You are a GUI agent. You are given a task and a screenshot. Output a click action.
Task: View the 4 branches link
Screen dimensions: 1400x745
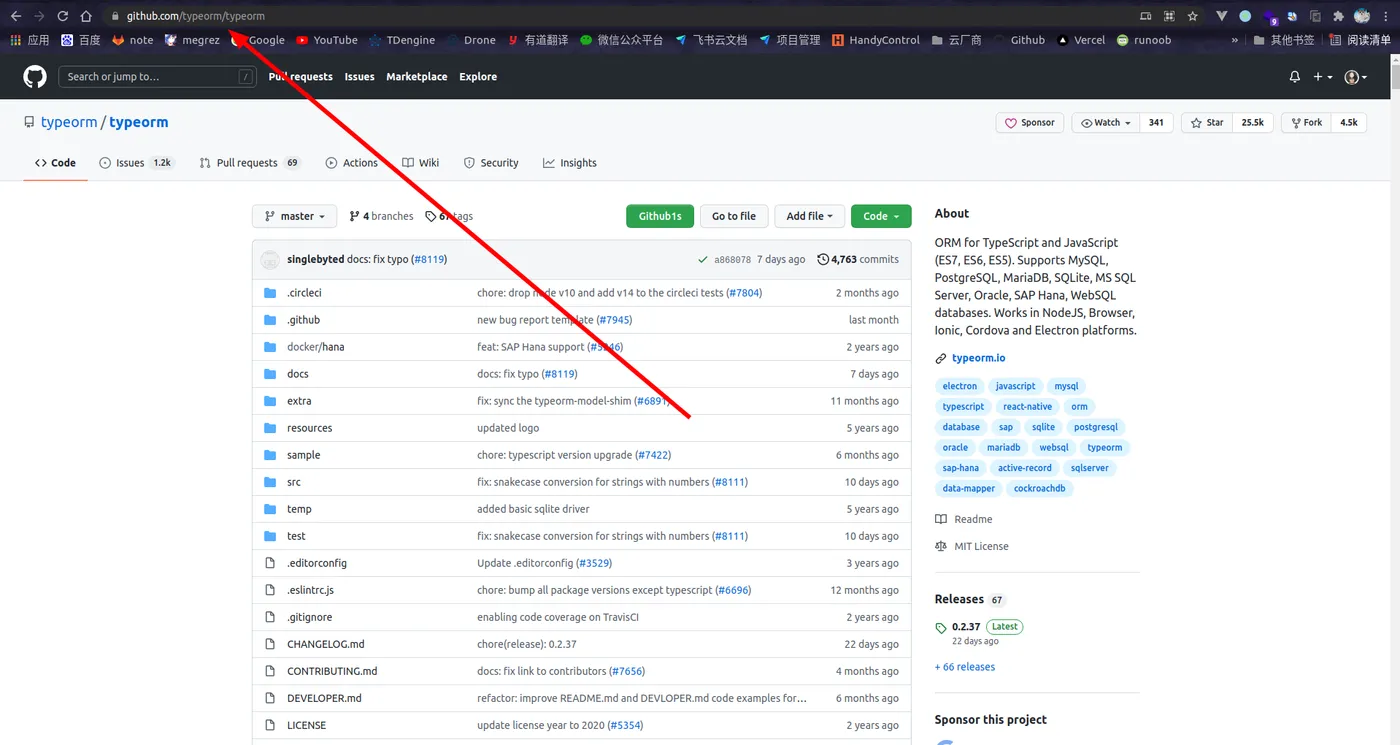pos(381,216)
